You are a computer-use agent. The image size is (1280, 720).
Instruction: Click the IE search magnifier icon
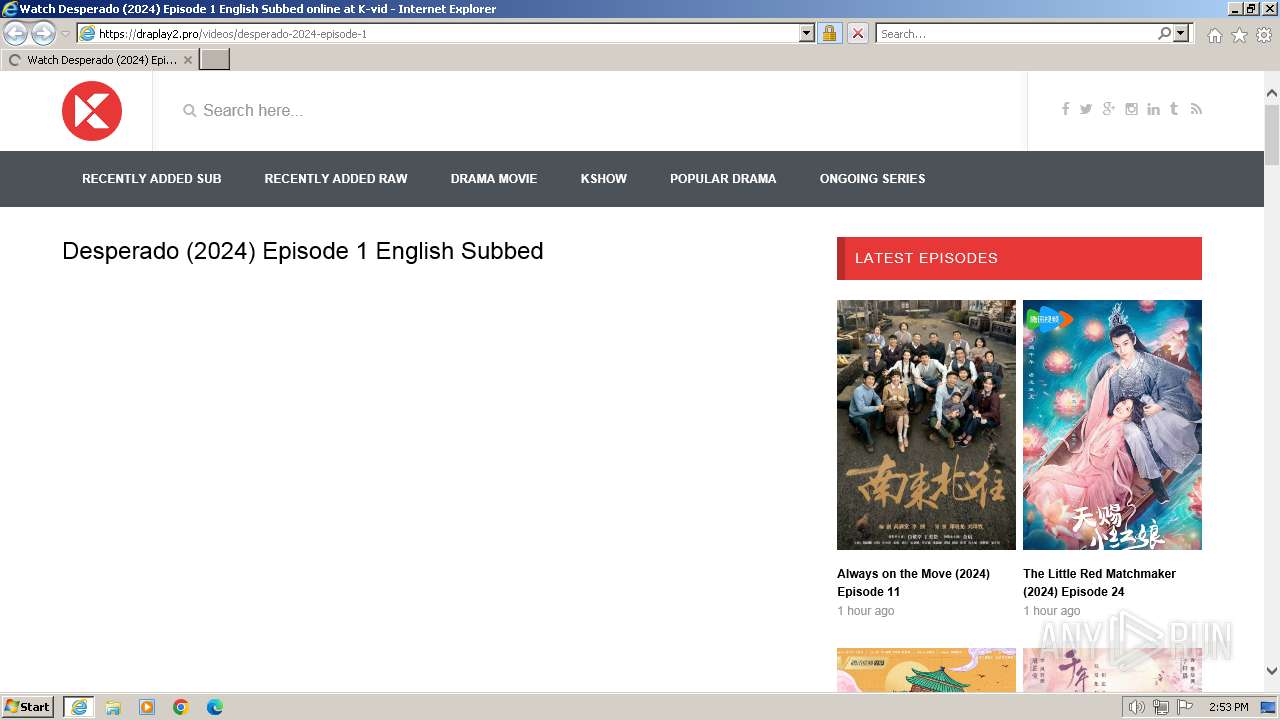click(x=1164, y=34)
